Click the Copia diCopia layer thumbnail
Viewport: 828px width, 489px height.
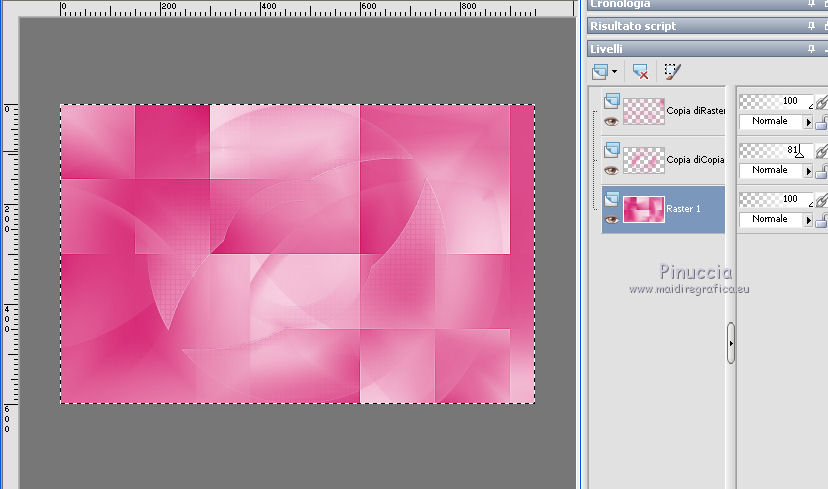pyautogui.click(x=644, y=161)
